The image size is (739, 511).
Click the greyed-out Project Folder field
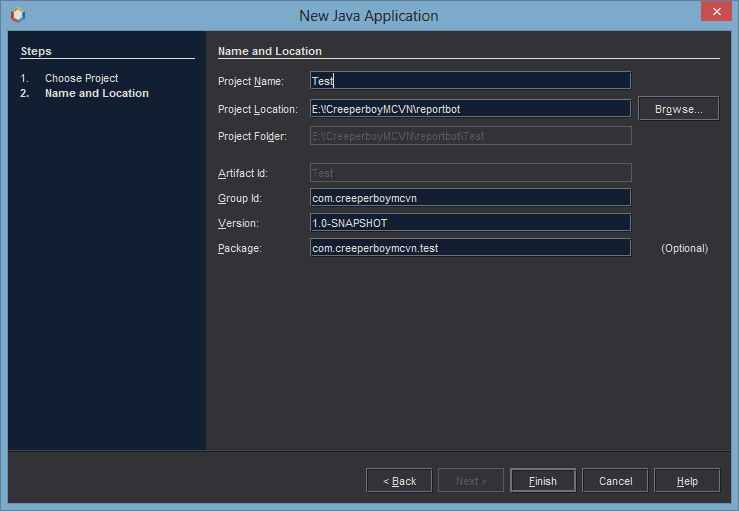pyautogui.click(x=470, y=136)
